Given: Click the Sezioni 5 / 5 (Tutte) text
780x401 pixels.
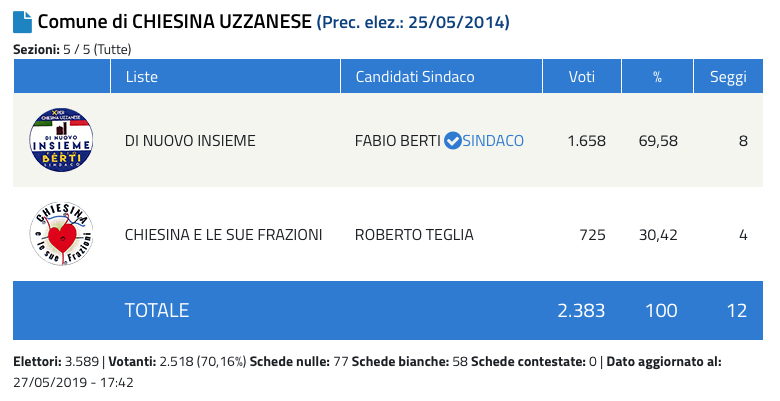Looking at the screenshot, I should 72,50.
